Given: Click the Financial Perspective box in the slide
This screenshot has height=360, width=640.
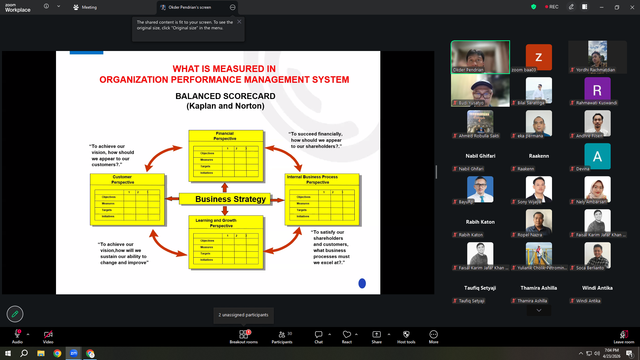Looking at the screenshot, I should 226,156.
